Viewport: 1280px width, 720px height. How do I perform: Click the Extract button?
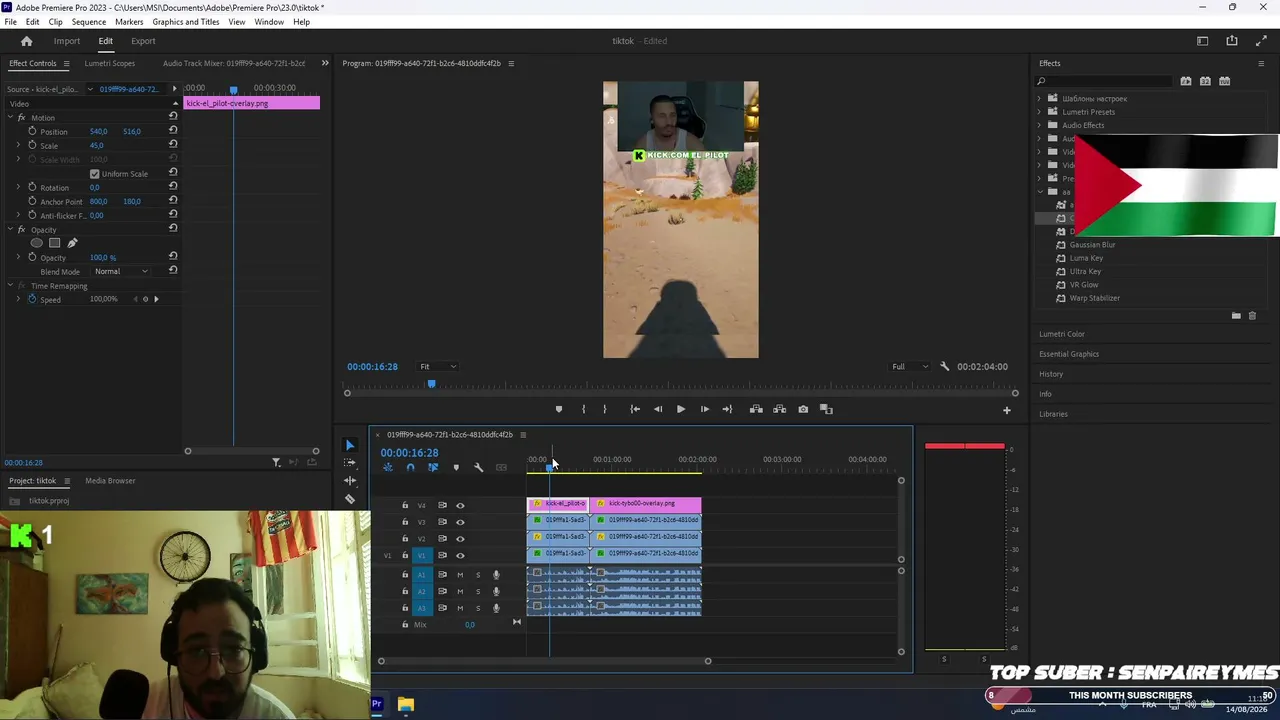click(x=779, y=409)
